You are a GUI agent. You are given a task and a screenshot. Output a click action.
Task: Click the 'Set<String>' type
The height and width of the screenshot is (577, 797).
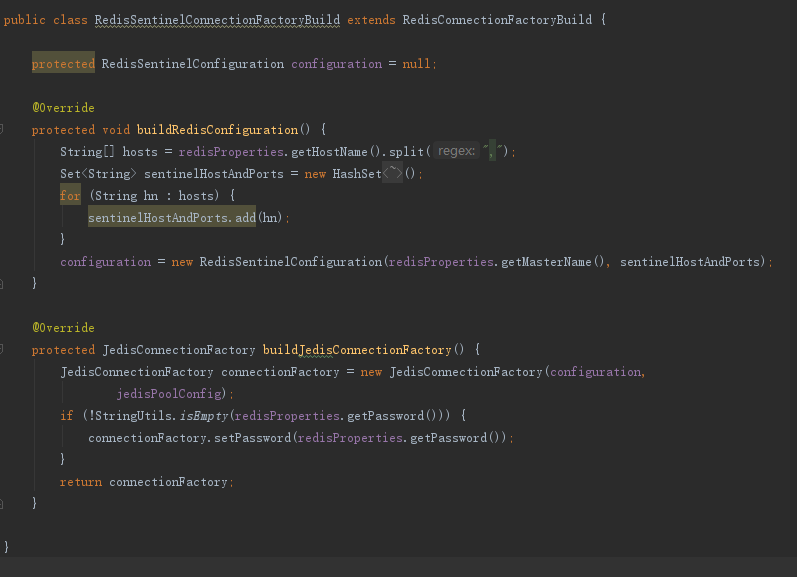tap(98, 173)
